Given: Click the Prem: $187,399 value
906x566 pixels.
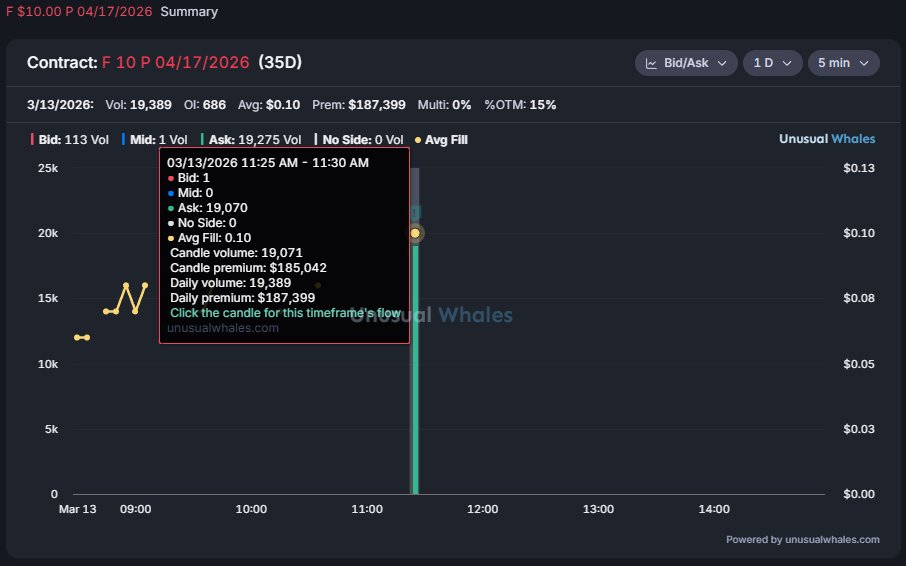Looking at the screenshot, I should 359,105.
